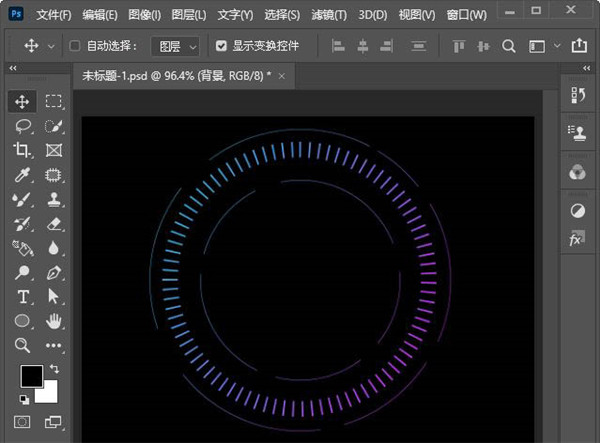Open the 图层(L) menu

click(189, 15)
